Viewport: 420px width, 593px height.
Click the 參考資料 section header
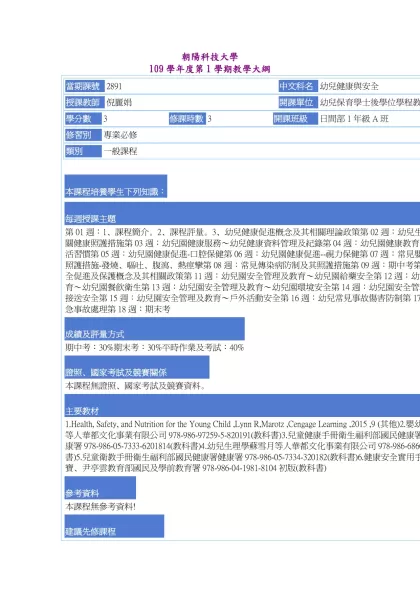(x=100, y=488)
